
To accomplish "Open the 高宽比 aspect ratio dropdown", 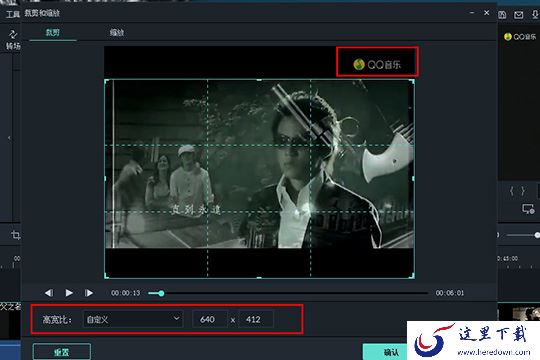I will [133, 319].
